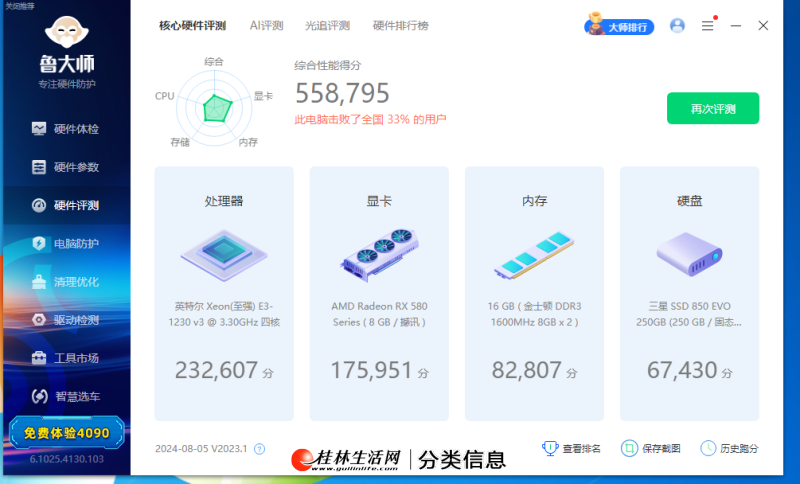
Task: Switch to the AI评测 tab
Action: pos(267,26)
